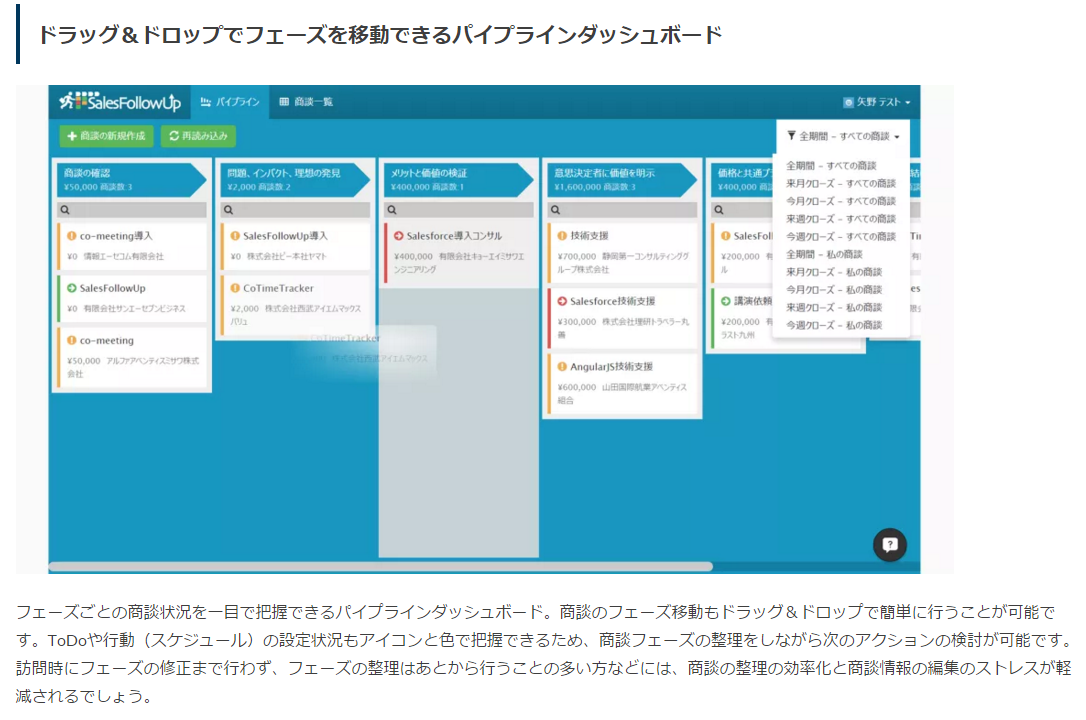The image size is (1086, 720).
Task: Click ¥300,000 amount on Salesforce技術支援 card
Action: [577, 322]
